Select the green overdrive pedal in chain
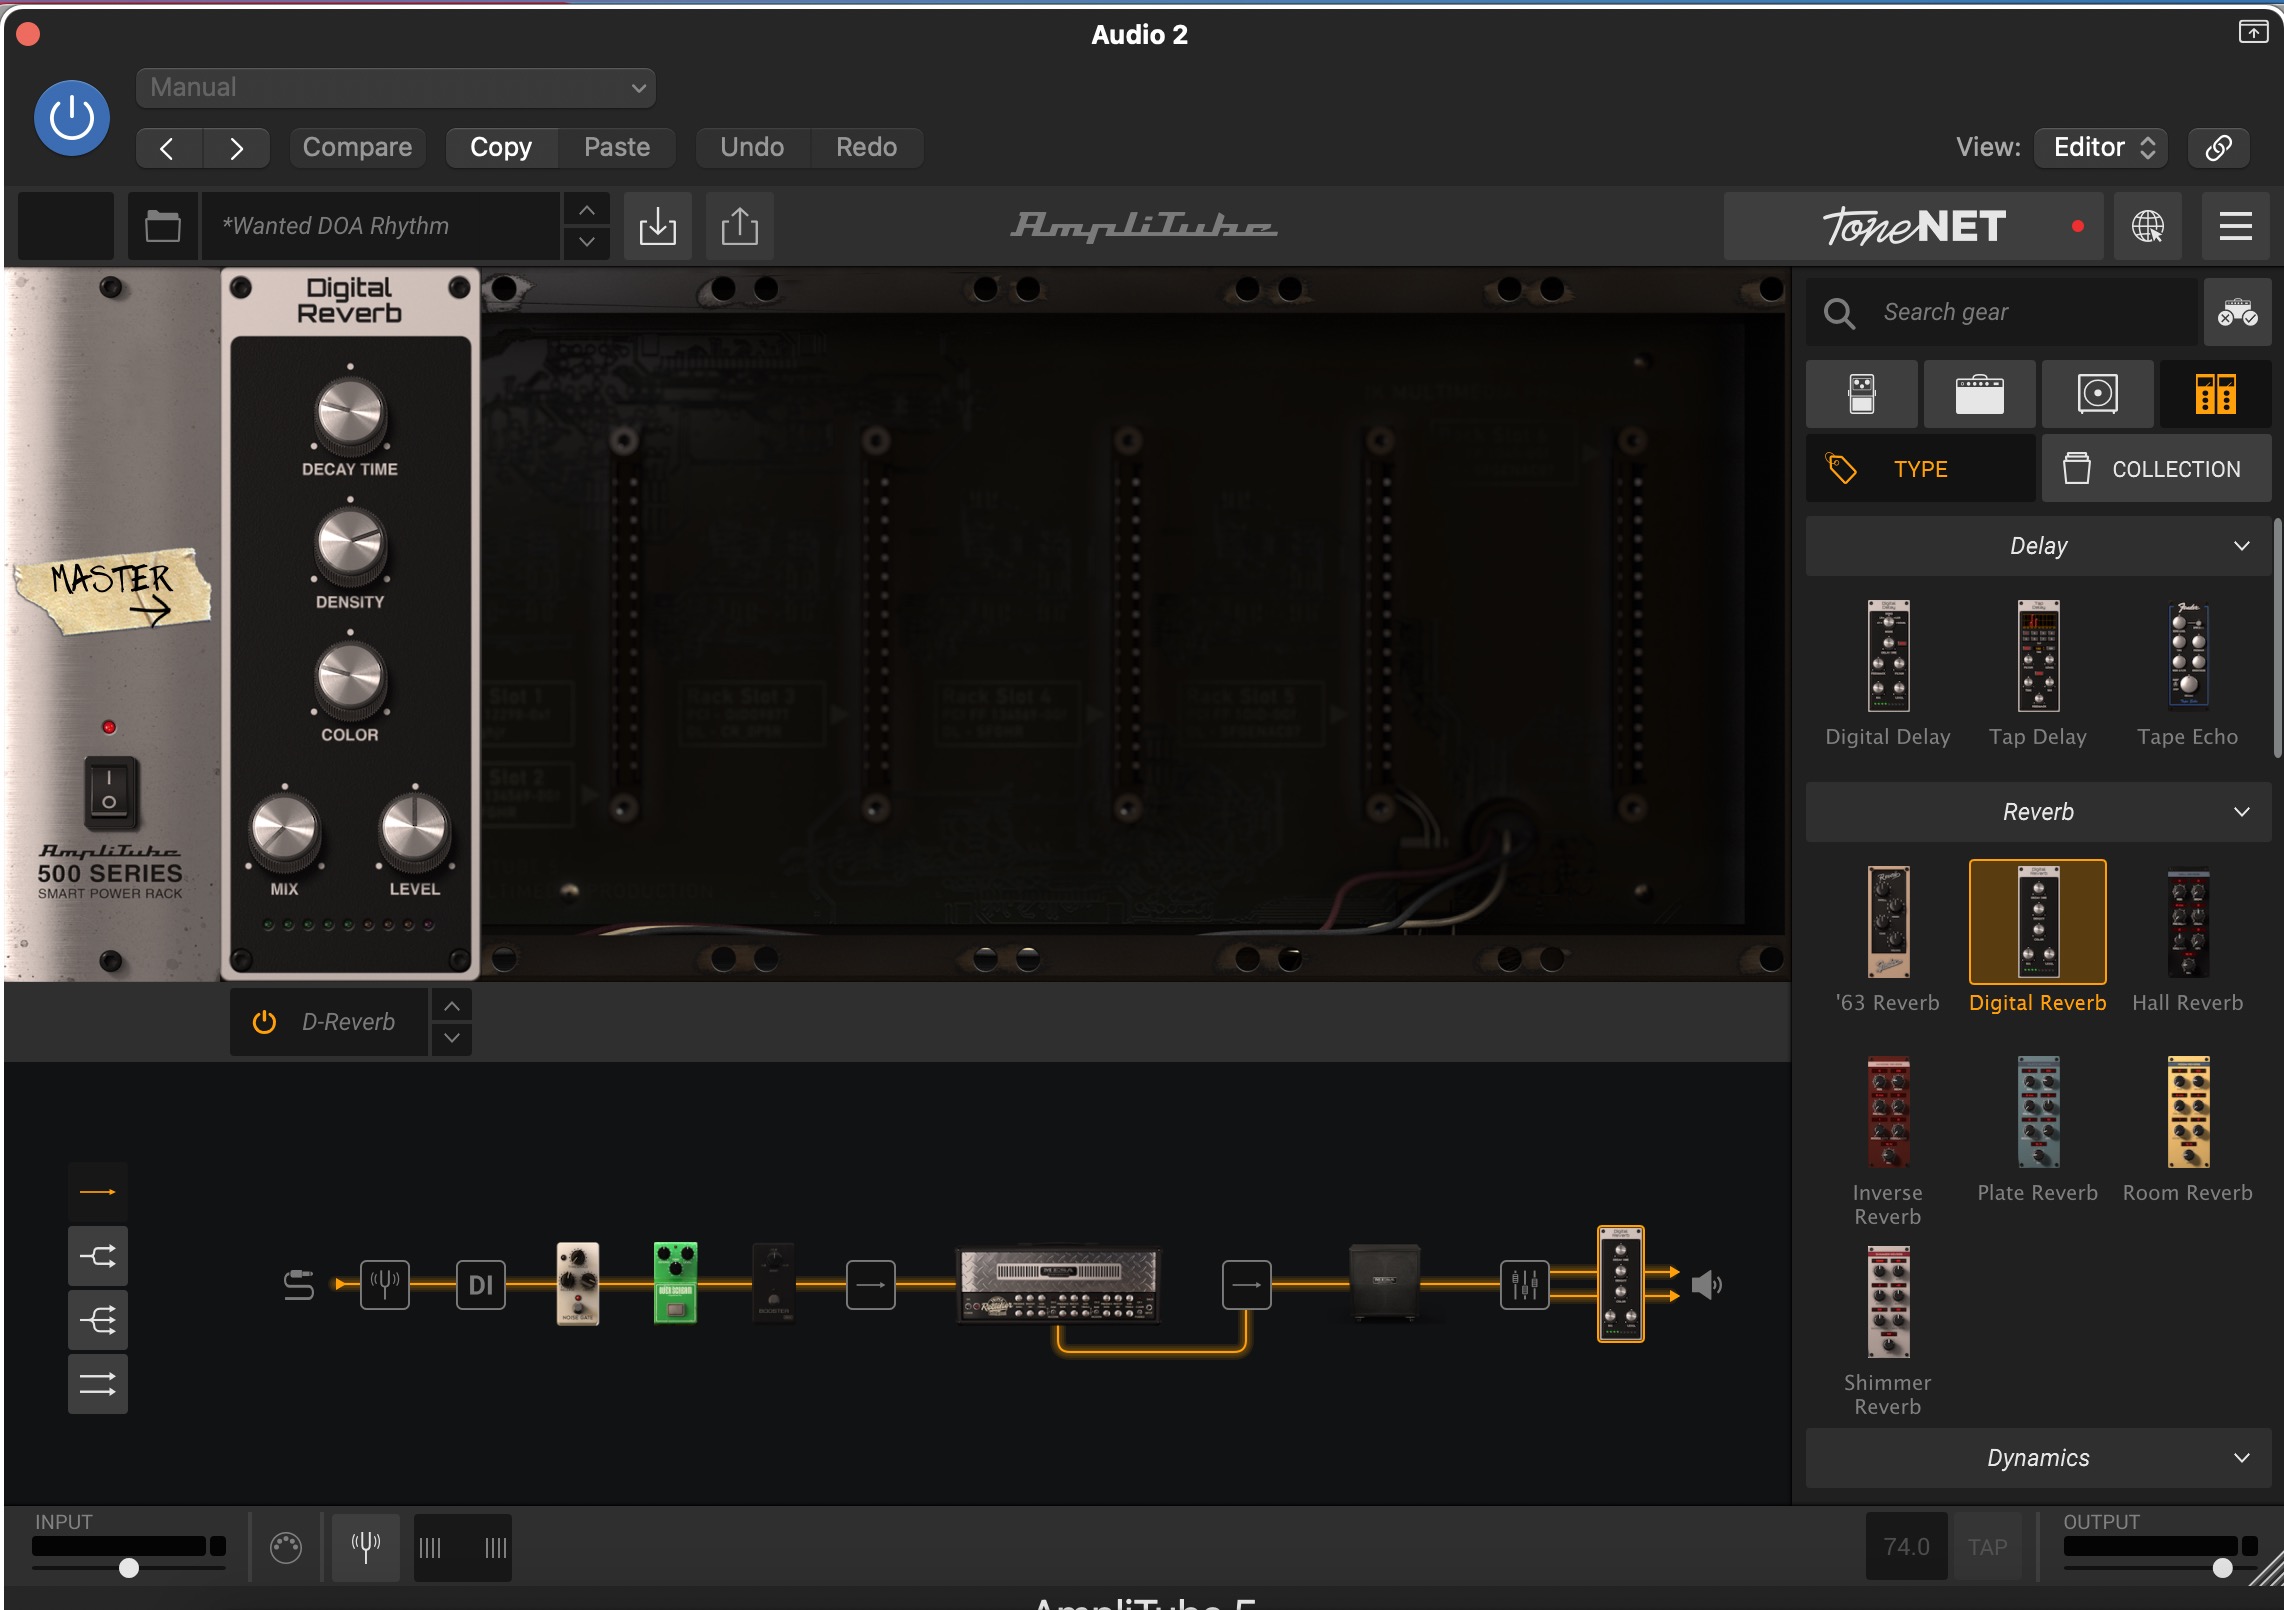The image size is (2284, 1610). (x=675, y=1283)
